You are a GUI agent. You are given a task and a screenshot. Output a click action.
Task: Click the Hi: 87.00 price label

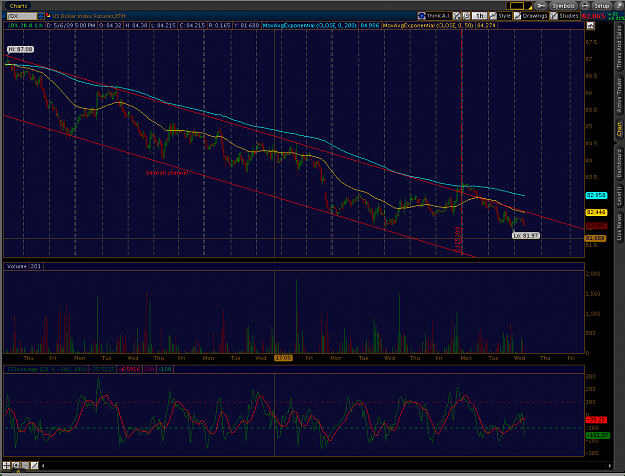click(20, 49)
